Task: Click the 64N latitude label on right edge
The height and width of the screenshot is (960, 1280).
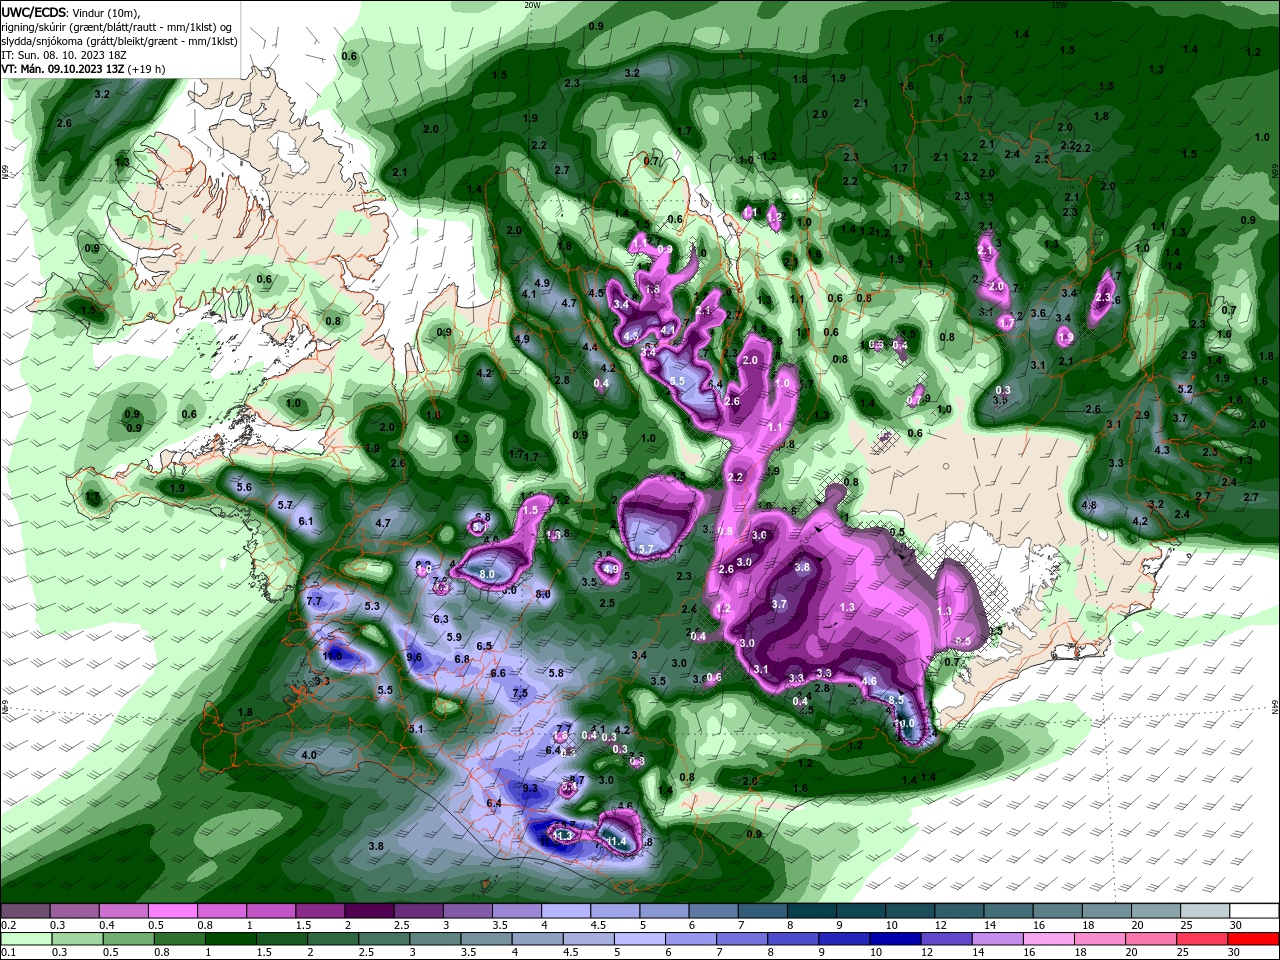Action: [1275, 707]
